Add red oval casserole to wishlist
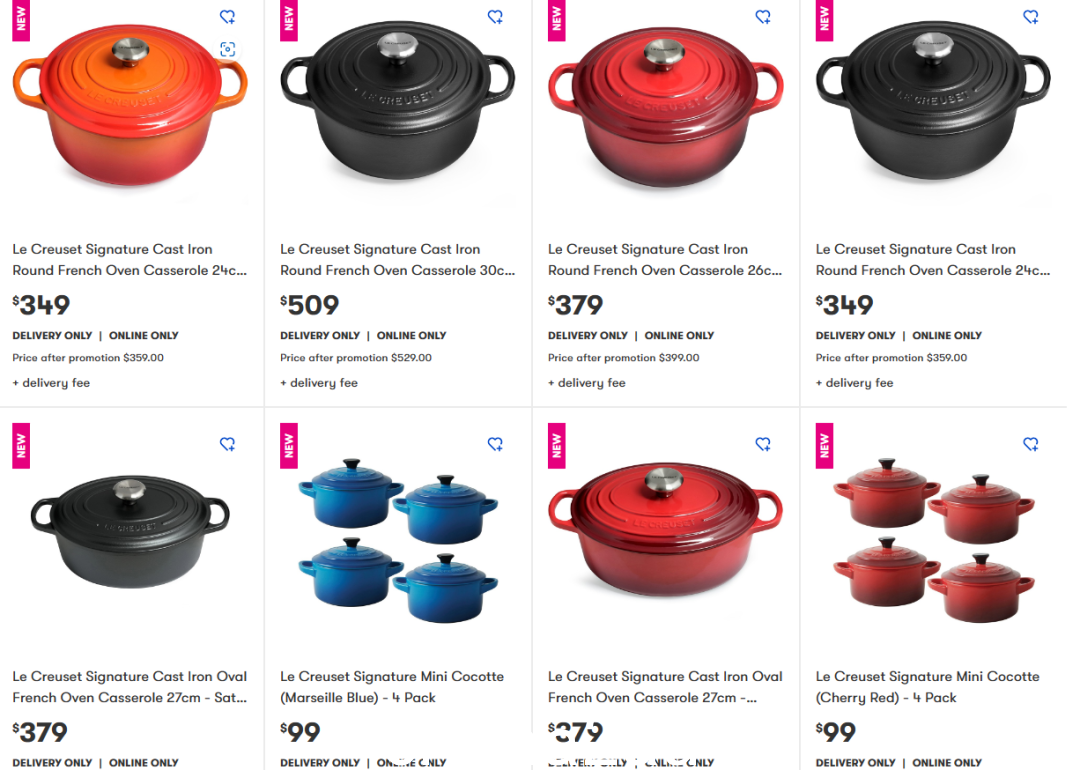Viewport: 1080px width, 770px height. [763, 444]
